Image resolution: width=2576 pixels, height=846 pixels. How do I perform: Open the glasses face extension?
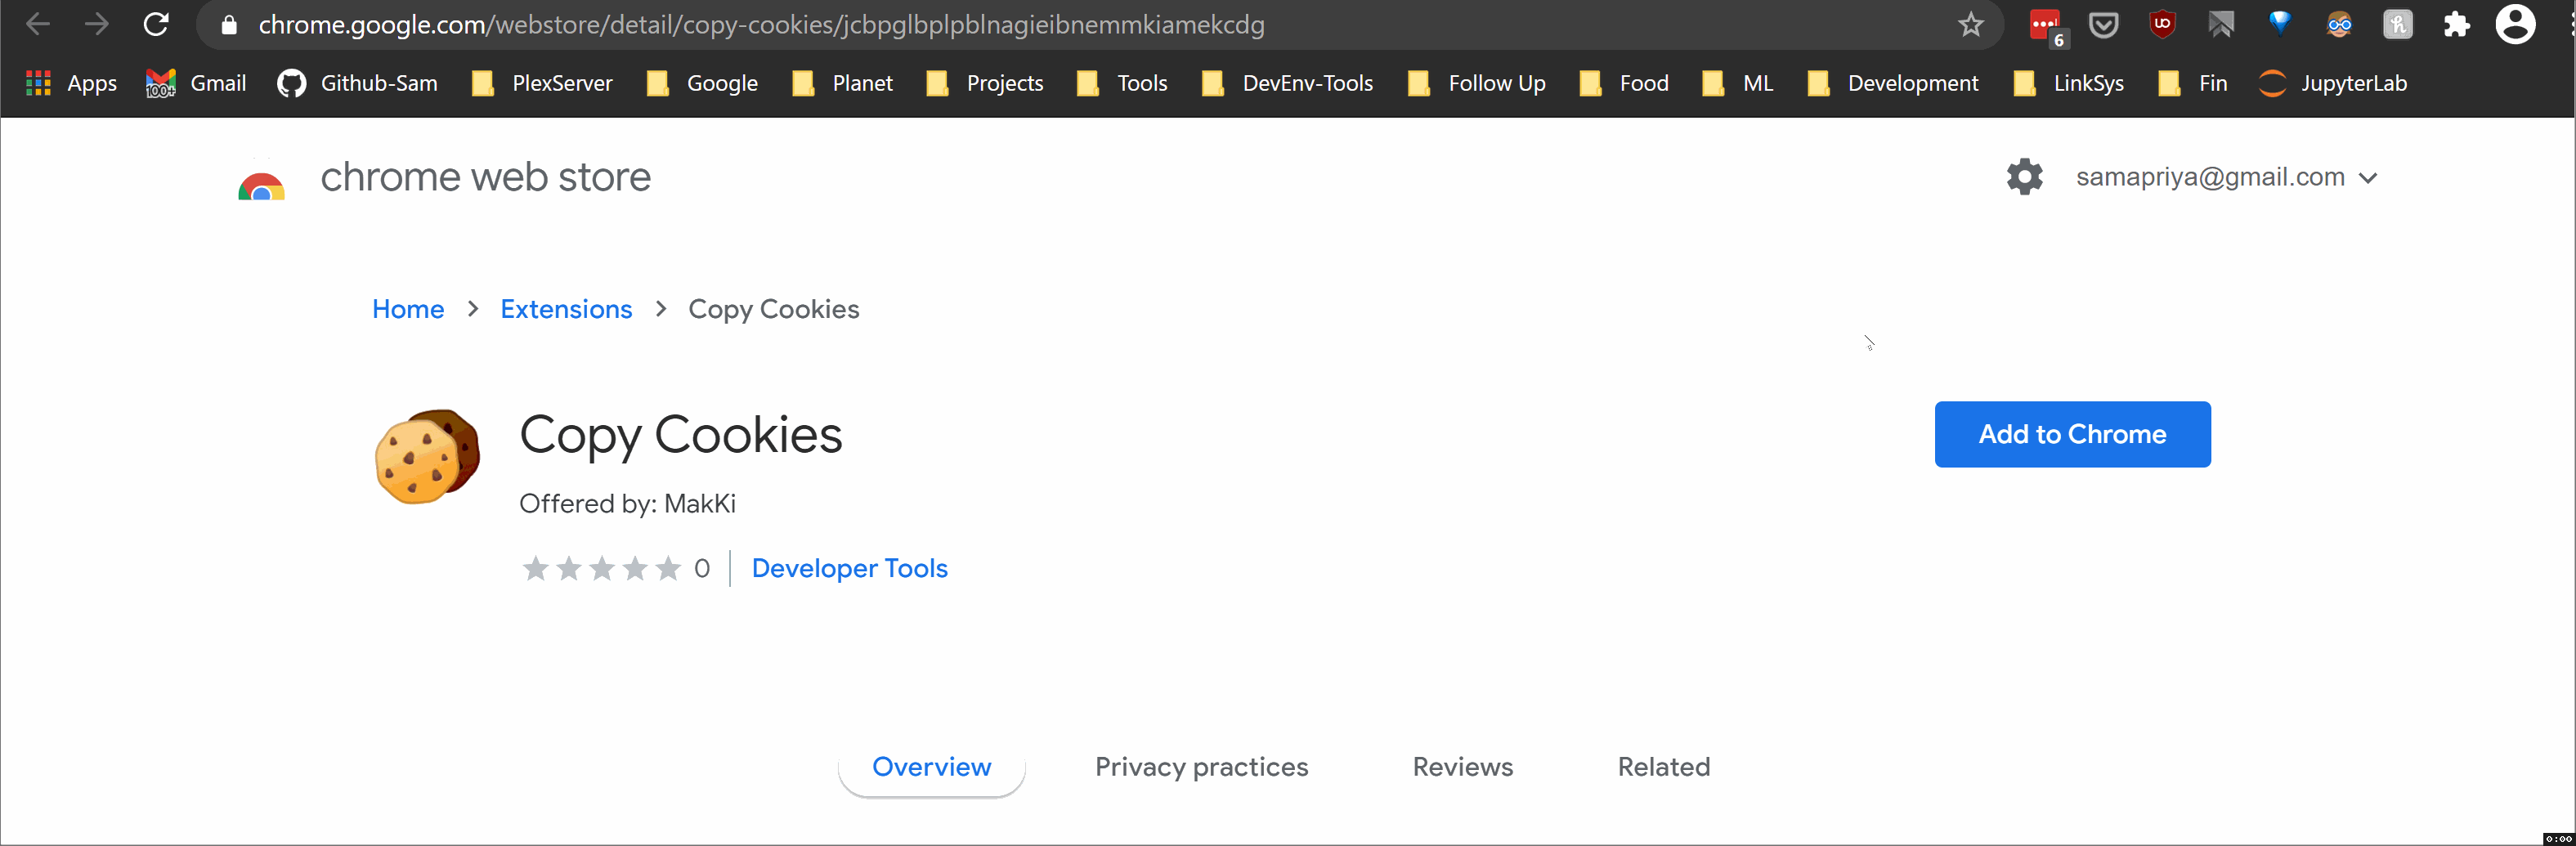pyautogui.click(x=2339, y=24)
